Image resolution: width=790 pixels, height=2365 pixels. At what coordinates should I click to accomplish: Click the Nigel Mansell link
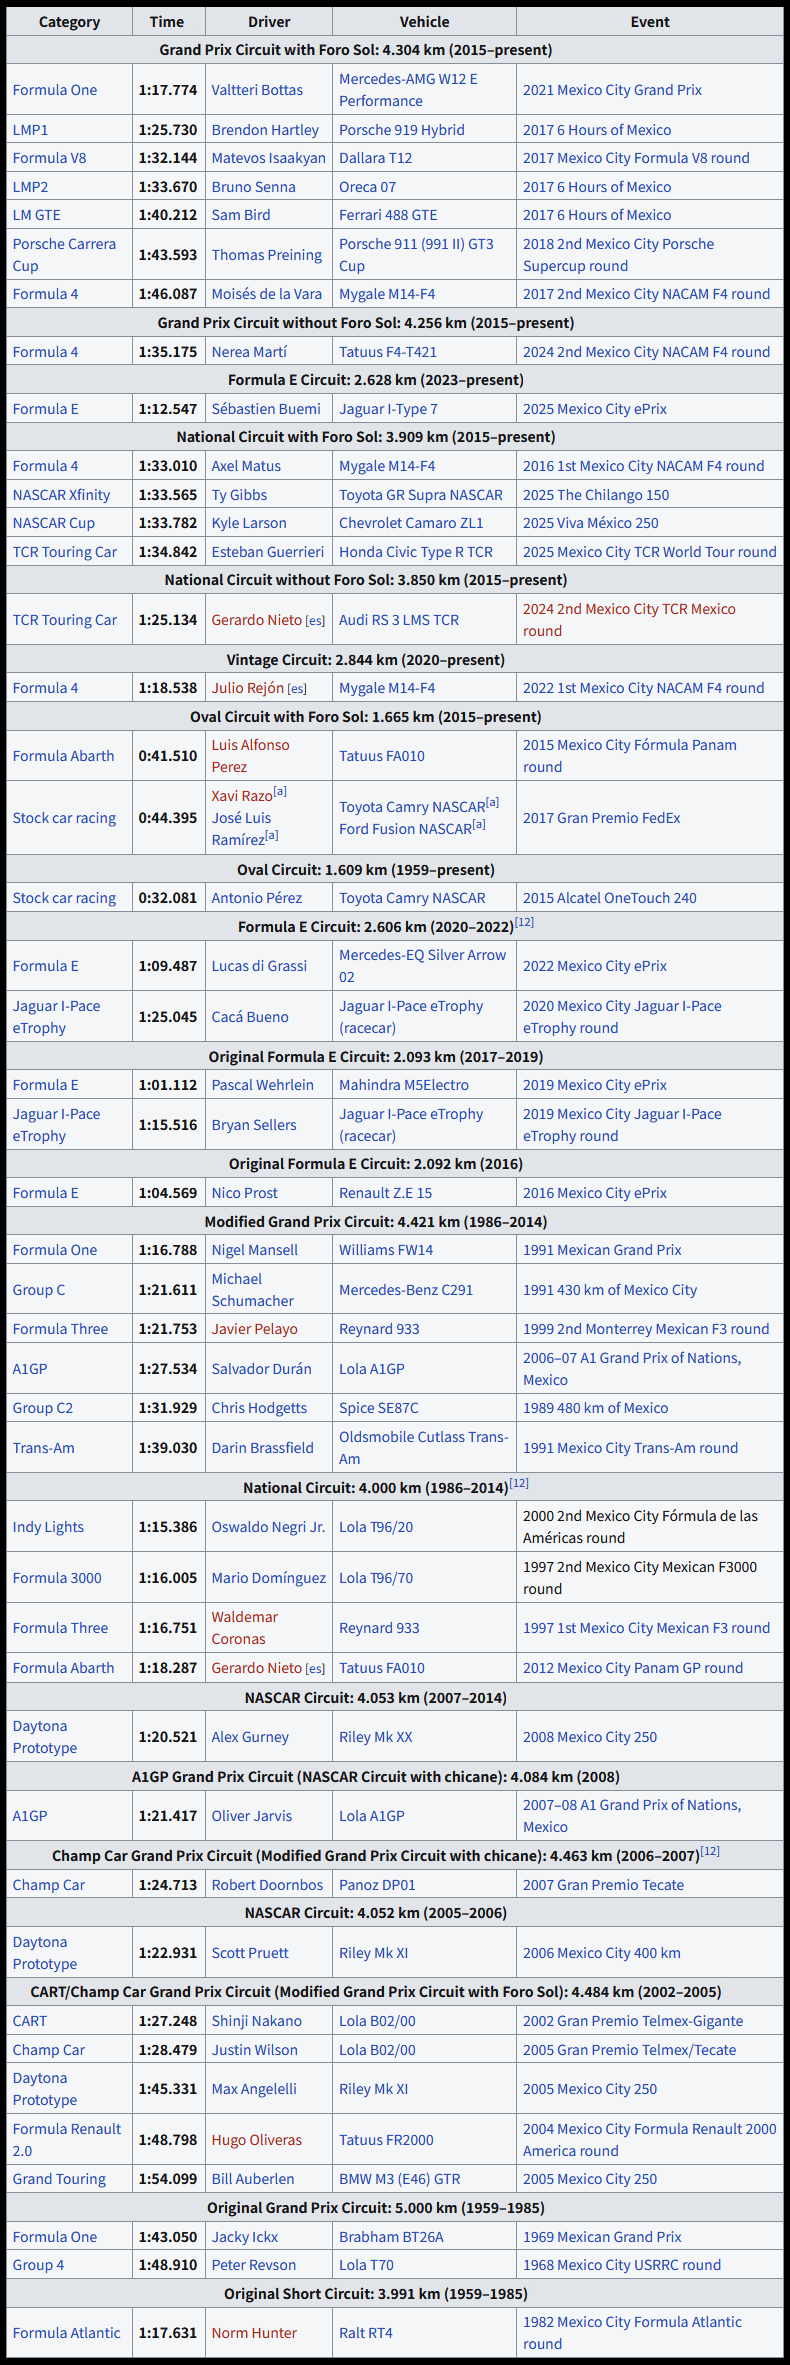(x=255, y=1250)
